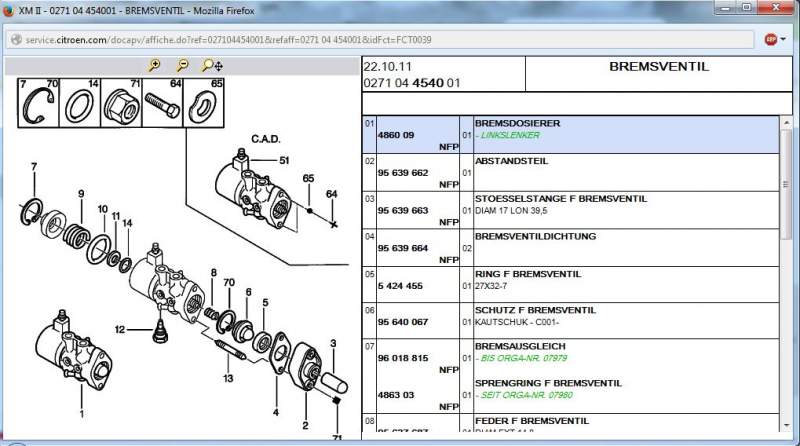This screenshot has width=800, height=446.
Task: Click part number 95 639 662
Action: 403,173
